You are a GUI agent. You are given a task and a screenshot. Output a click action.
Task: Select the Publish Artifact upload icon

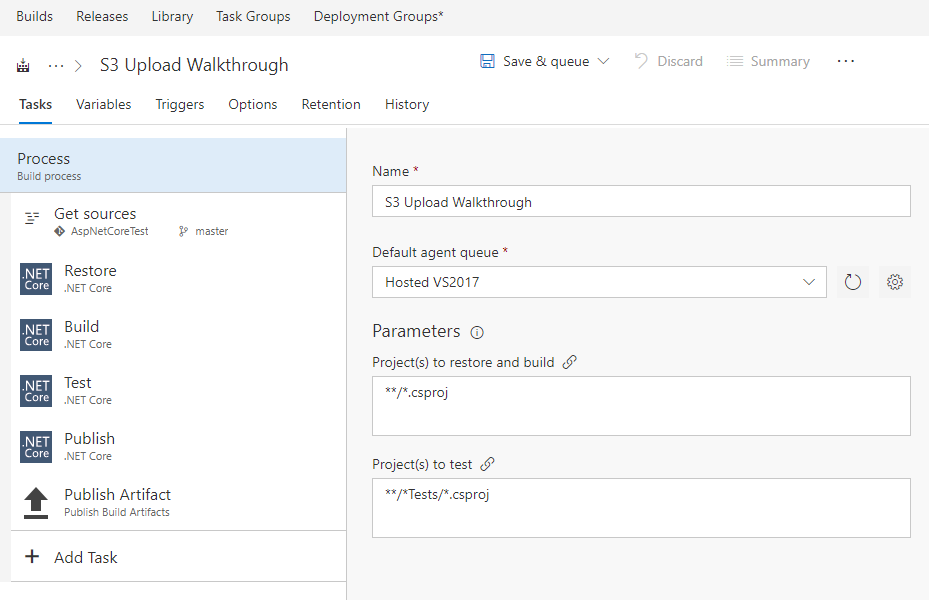click(36, 503)
